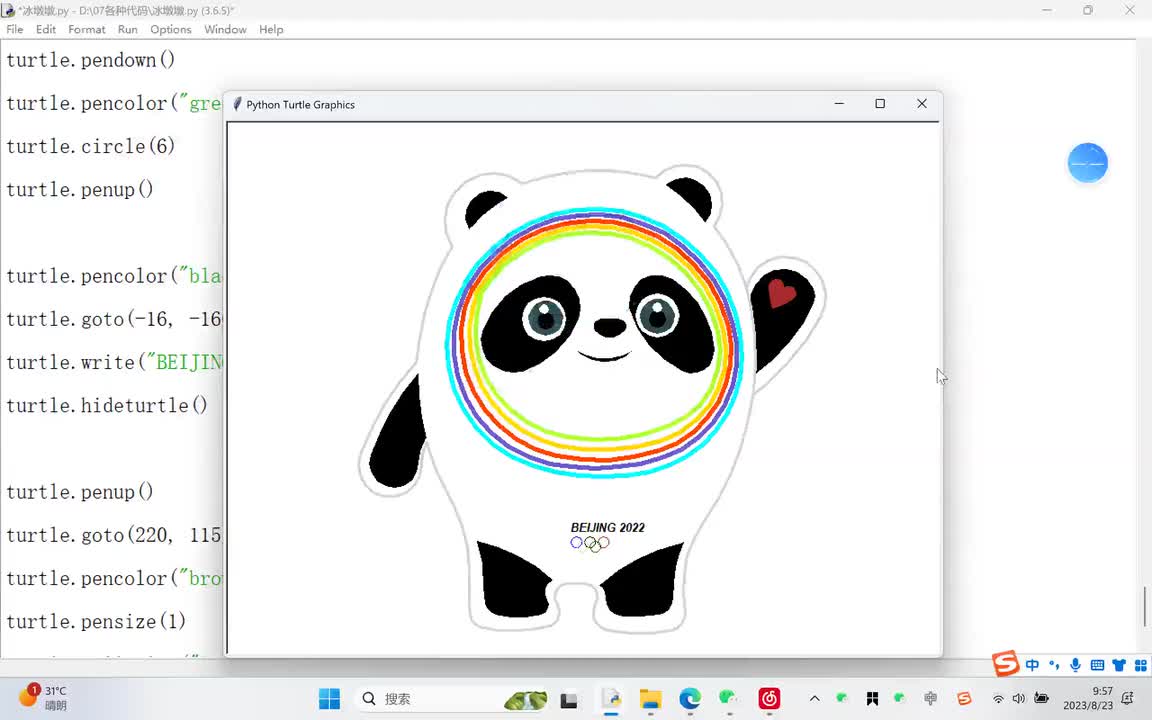Open WeChat from the taskbar

[x=729, y=699]
